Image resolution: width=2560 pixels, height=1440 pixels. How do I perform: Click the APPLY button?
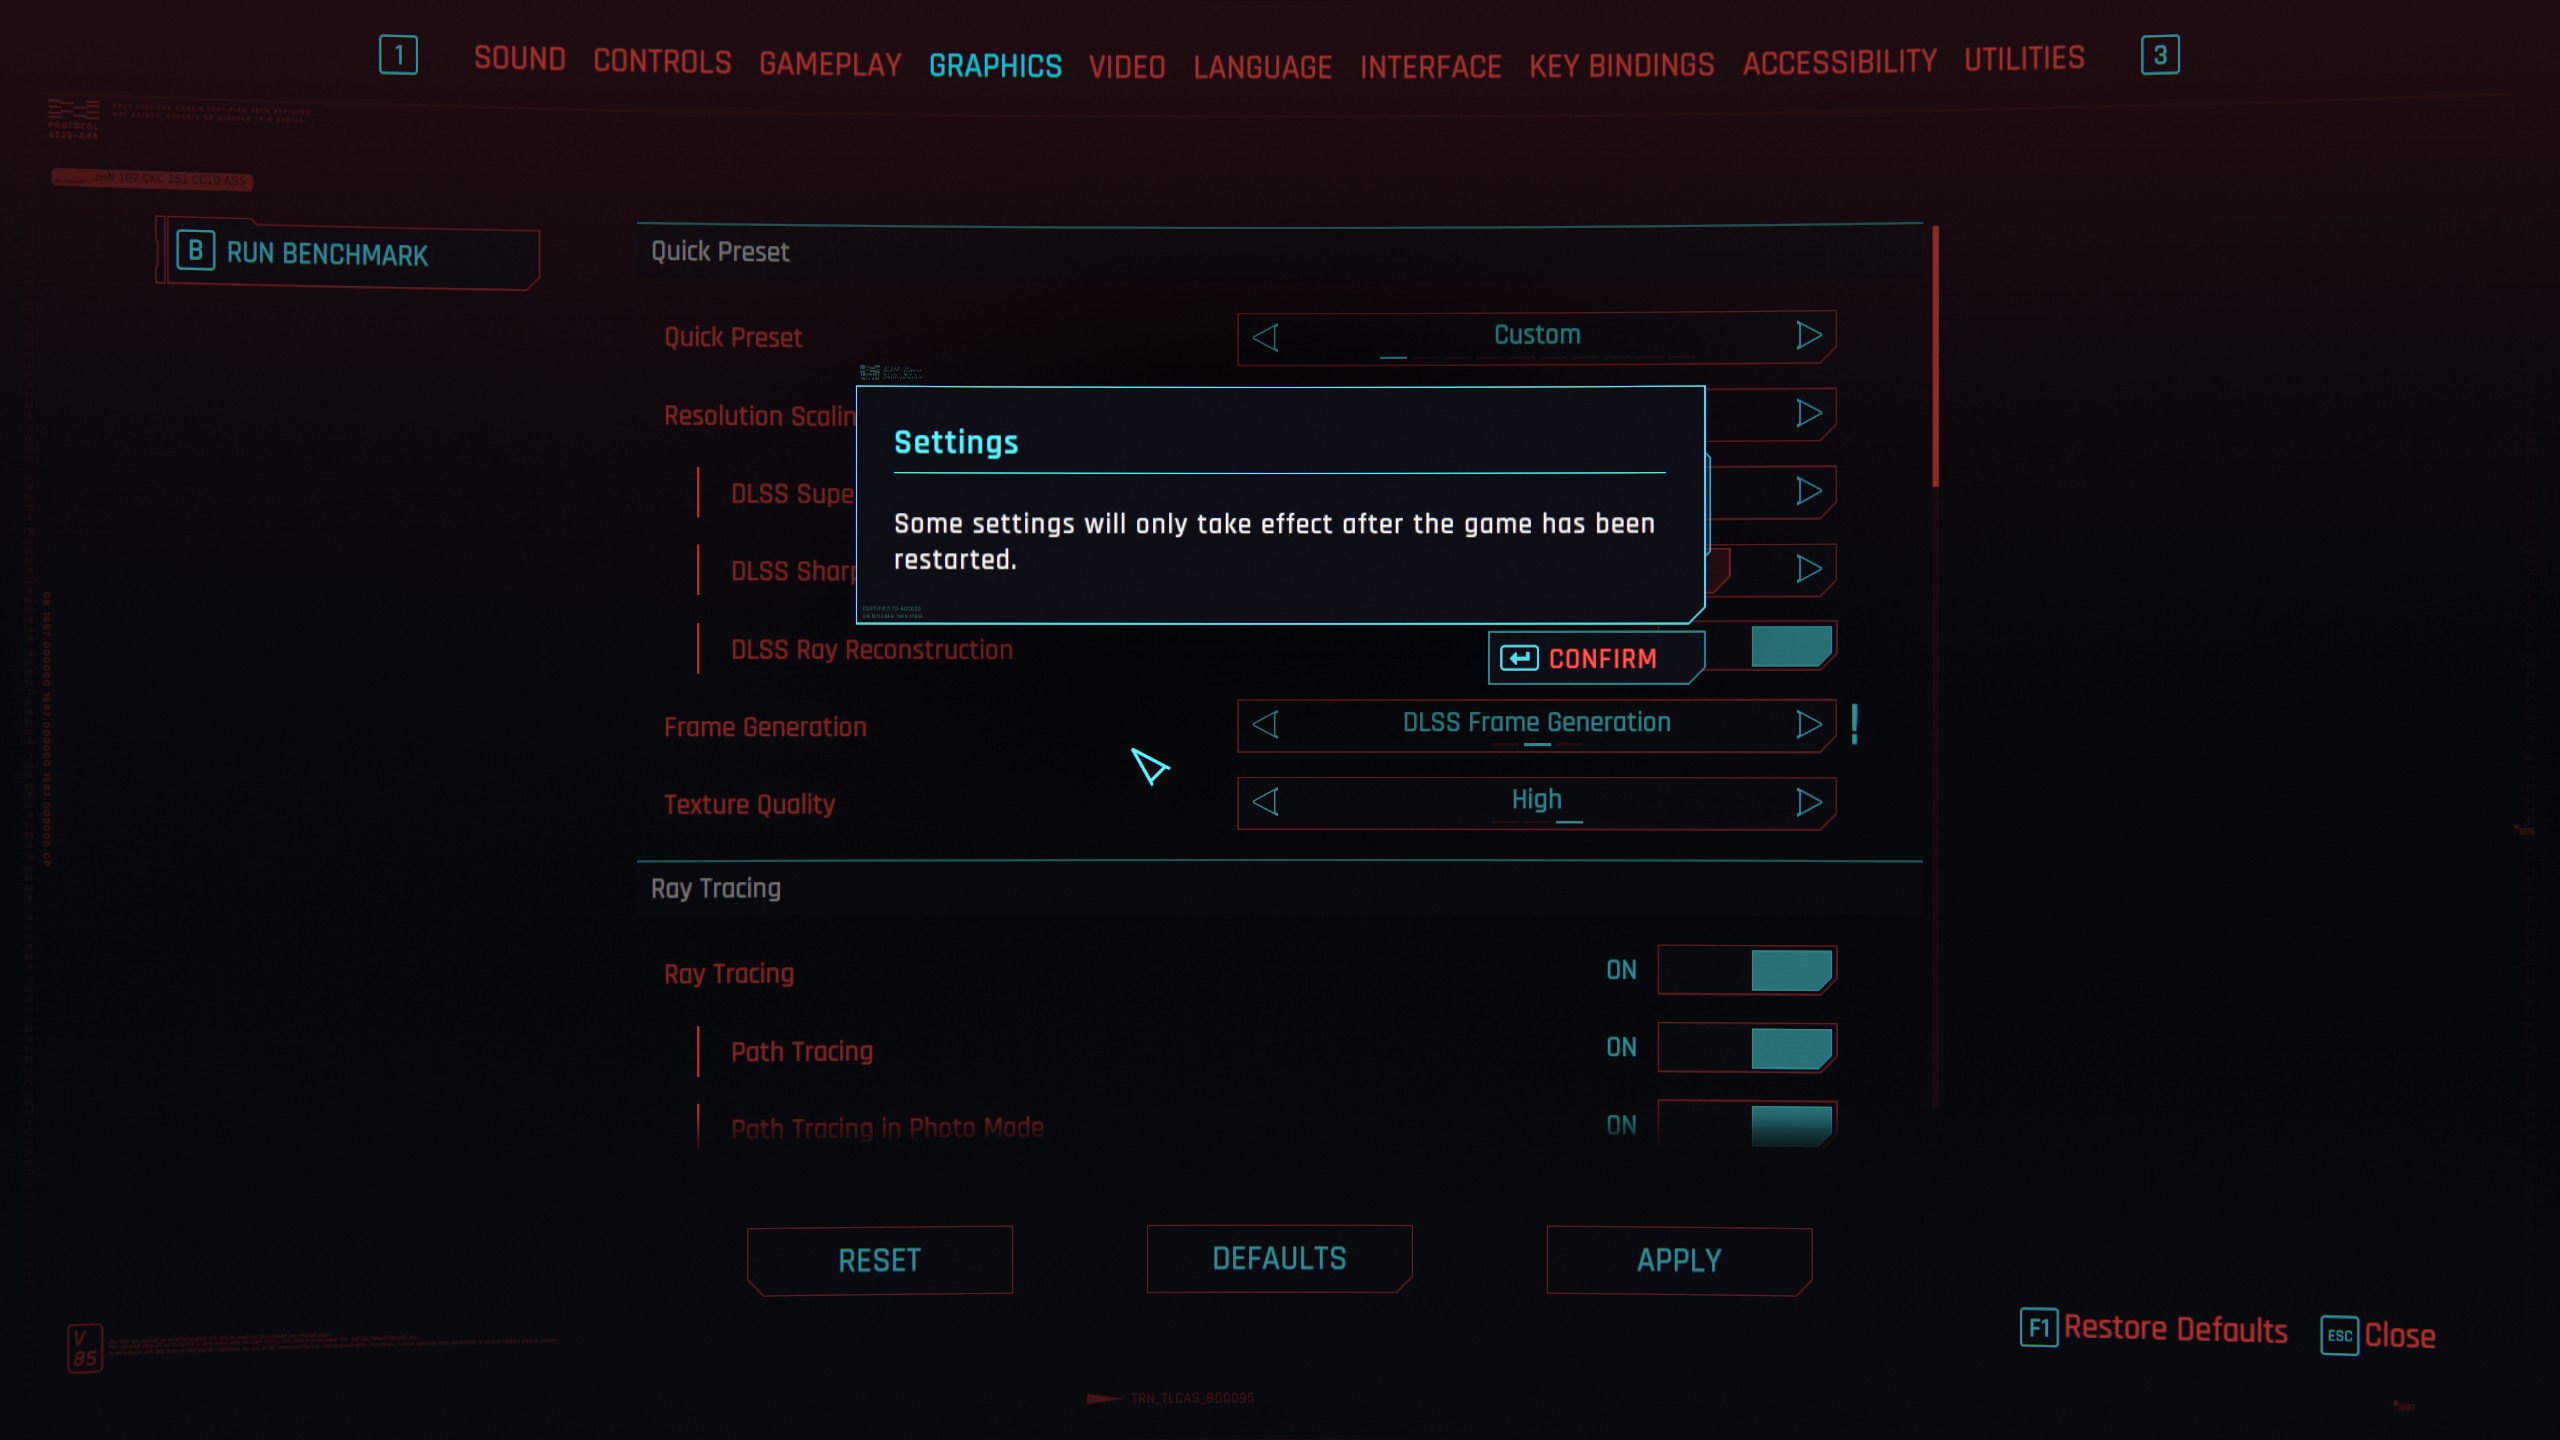pyautogui.click(x=1679, y=1261)
